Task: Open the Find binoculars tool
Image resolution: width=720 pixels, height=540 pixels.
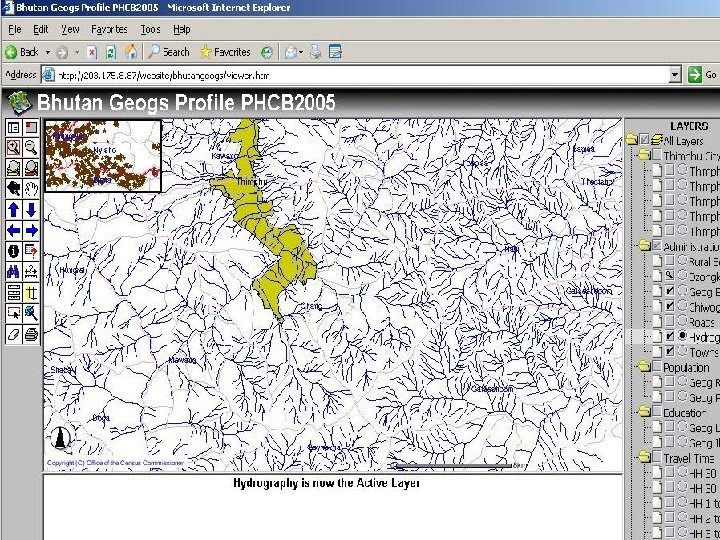Action: 14,272
